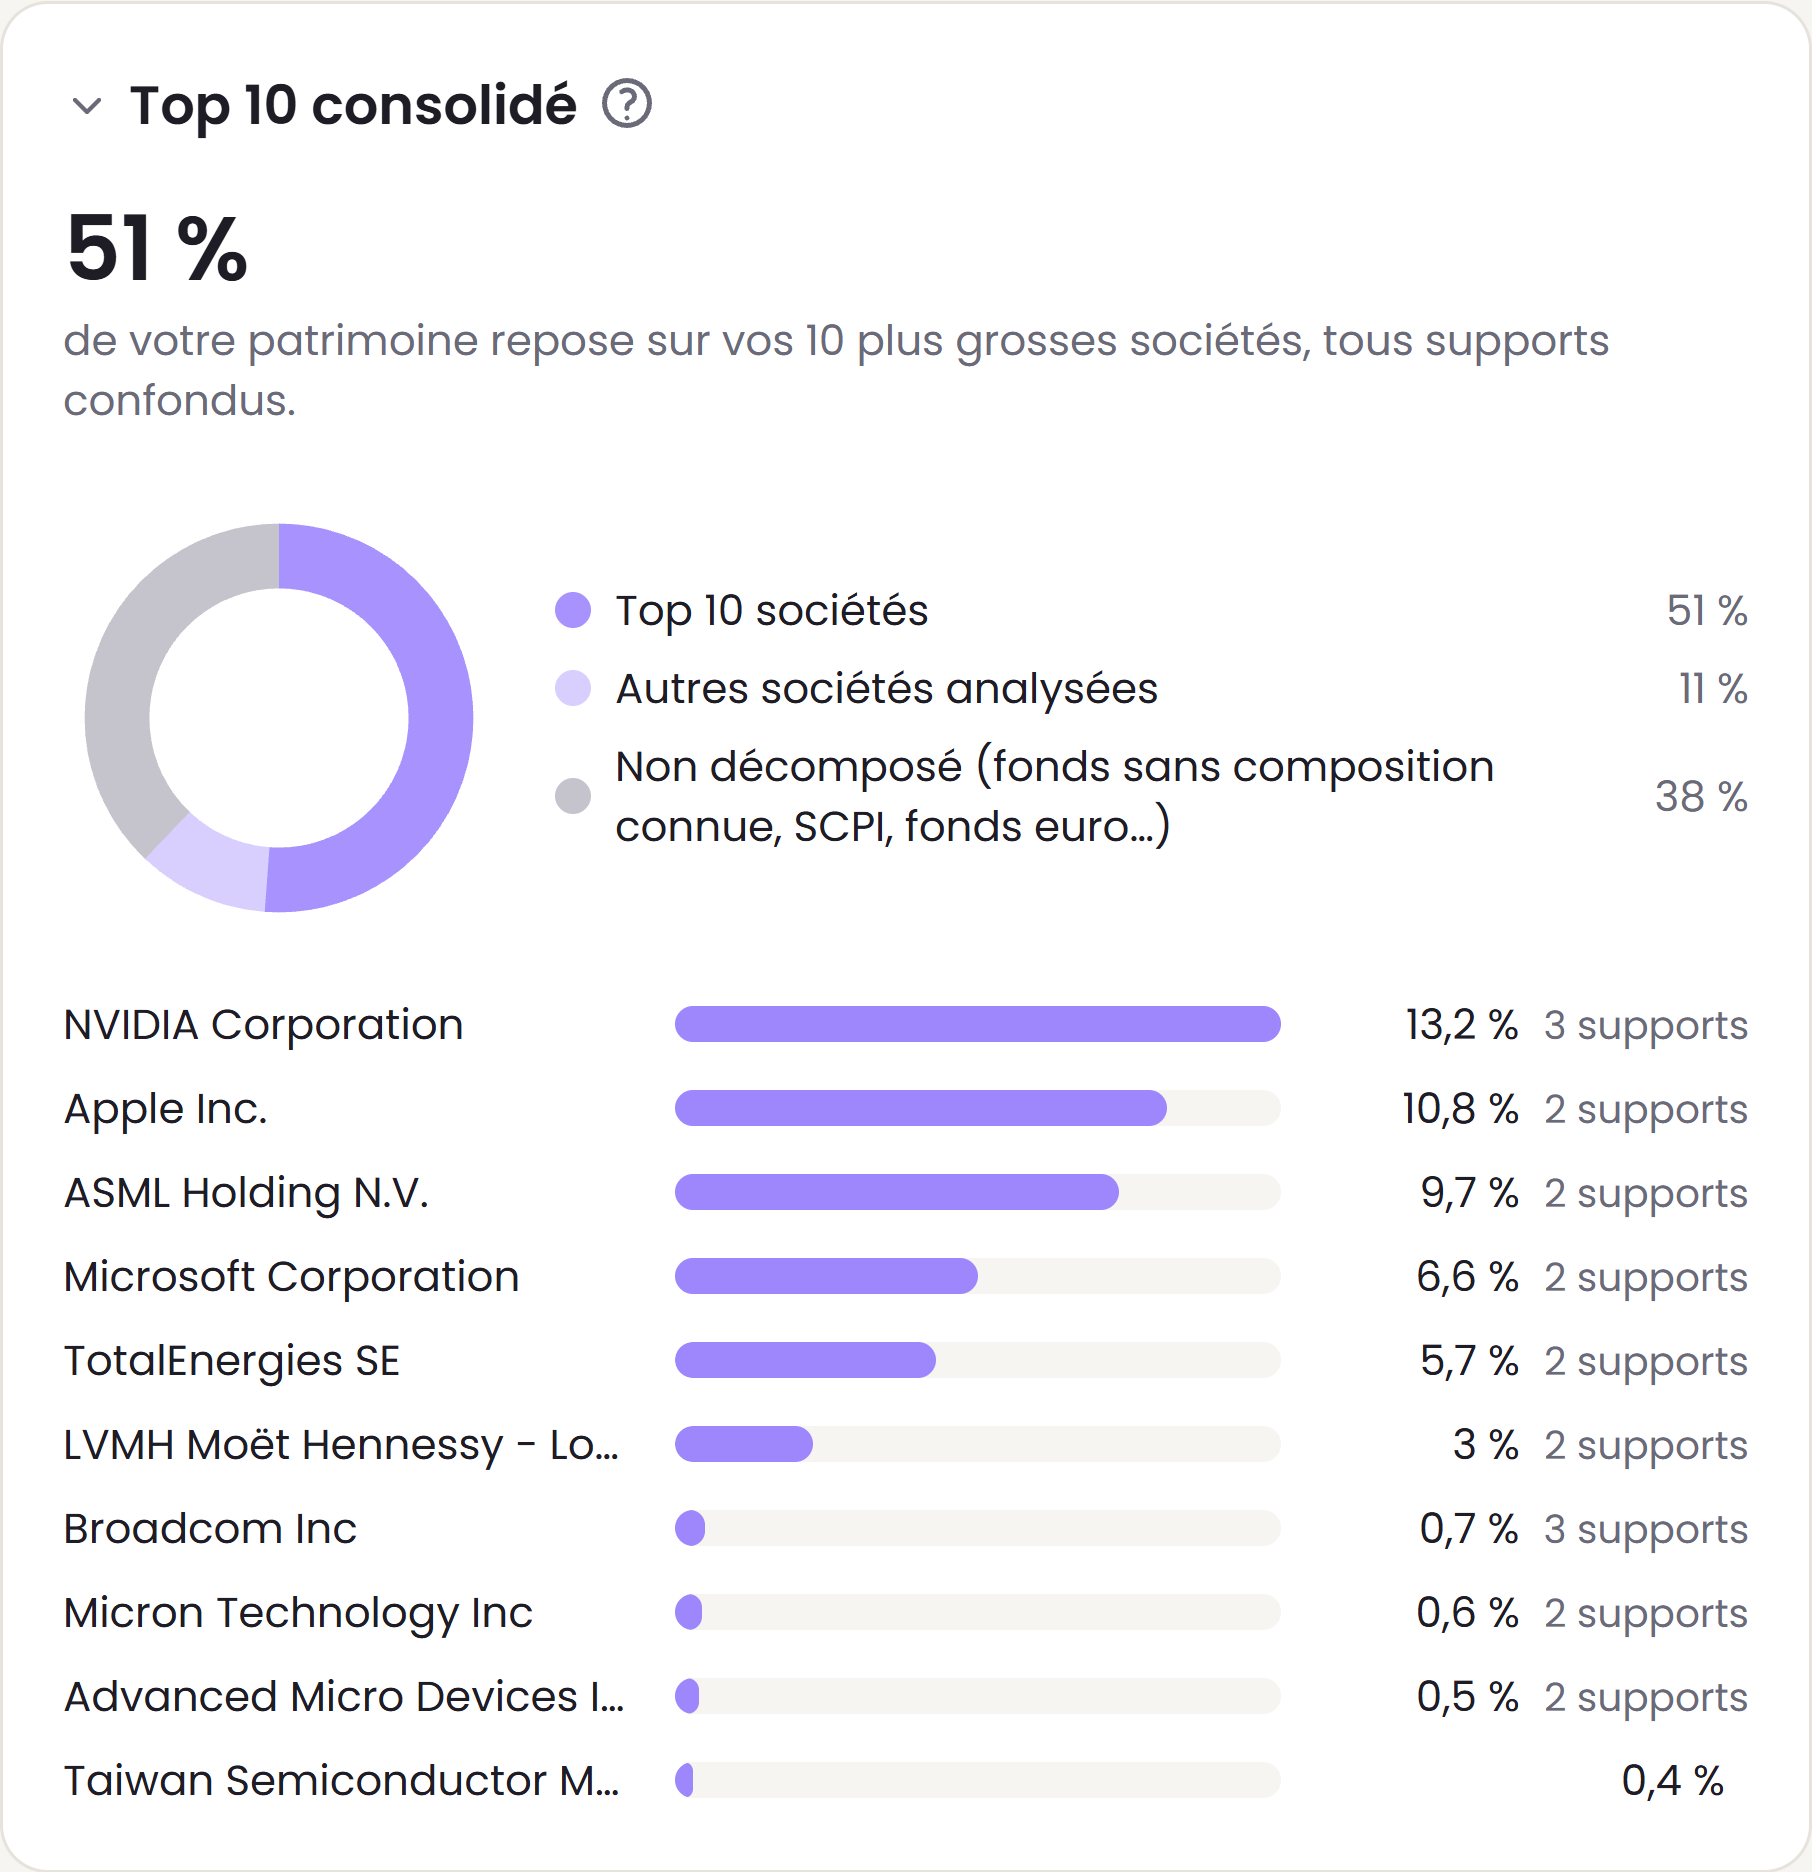
Task: Select the Autres sociétés analysées legend label
Action: tap(887, 688)
